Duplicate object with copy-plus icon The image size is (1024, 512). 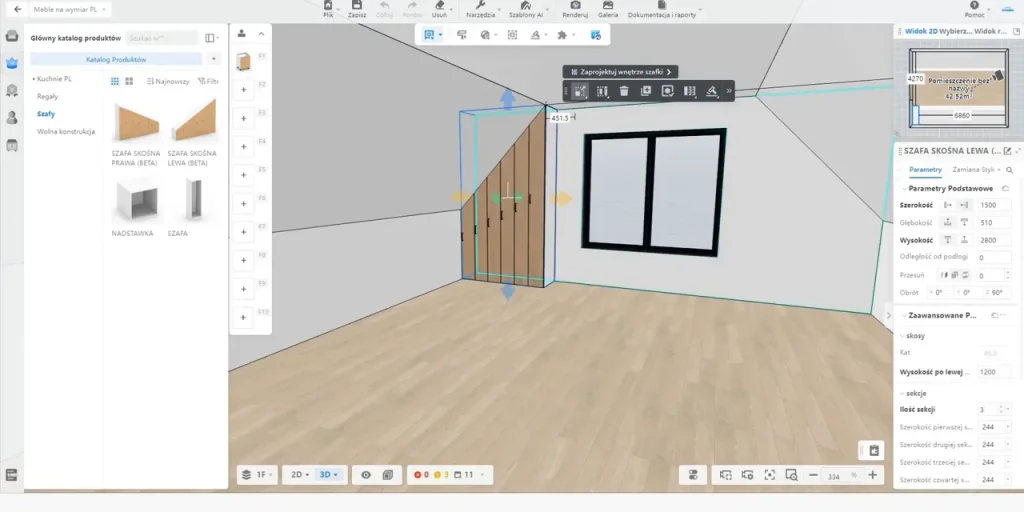point(646,91)
